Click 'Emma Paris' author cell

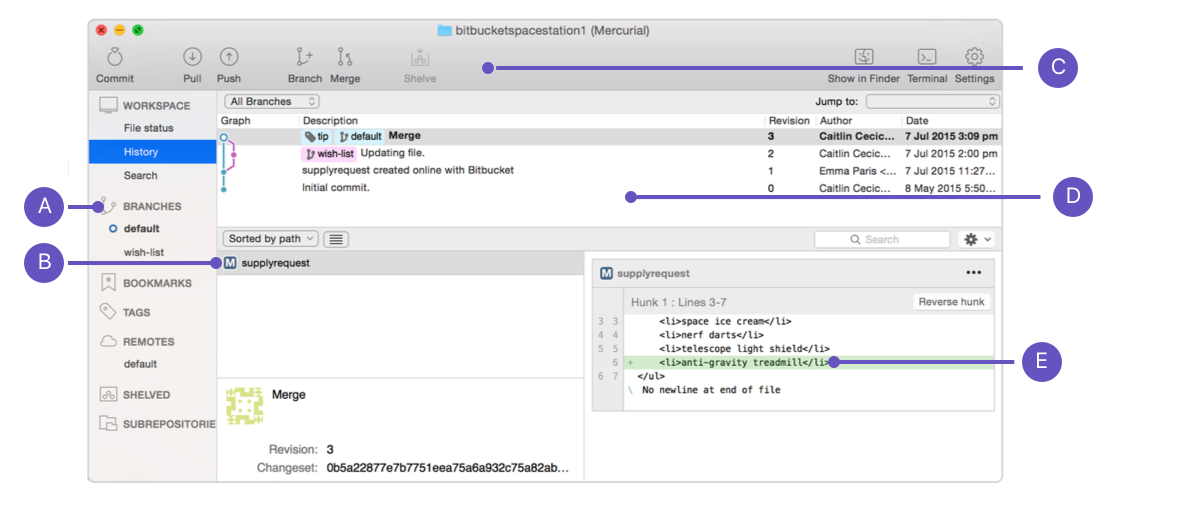(x=858, y=170)
